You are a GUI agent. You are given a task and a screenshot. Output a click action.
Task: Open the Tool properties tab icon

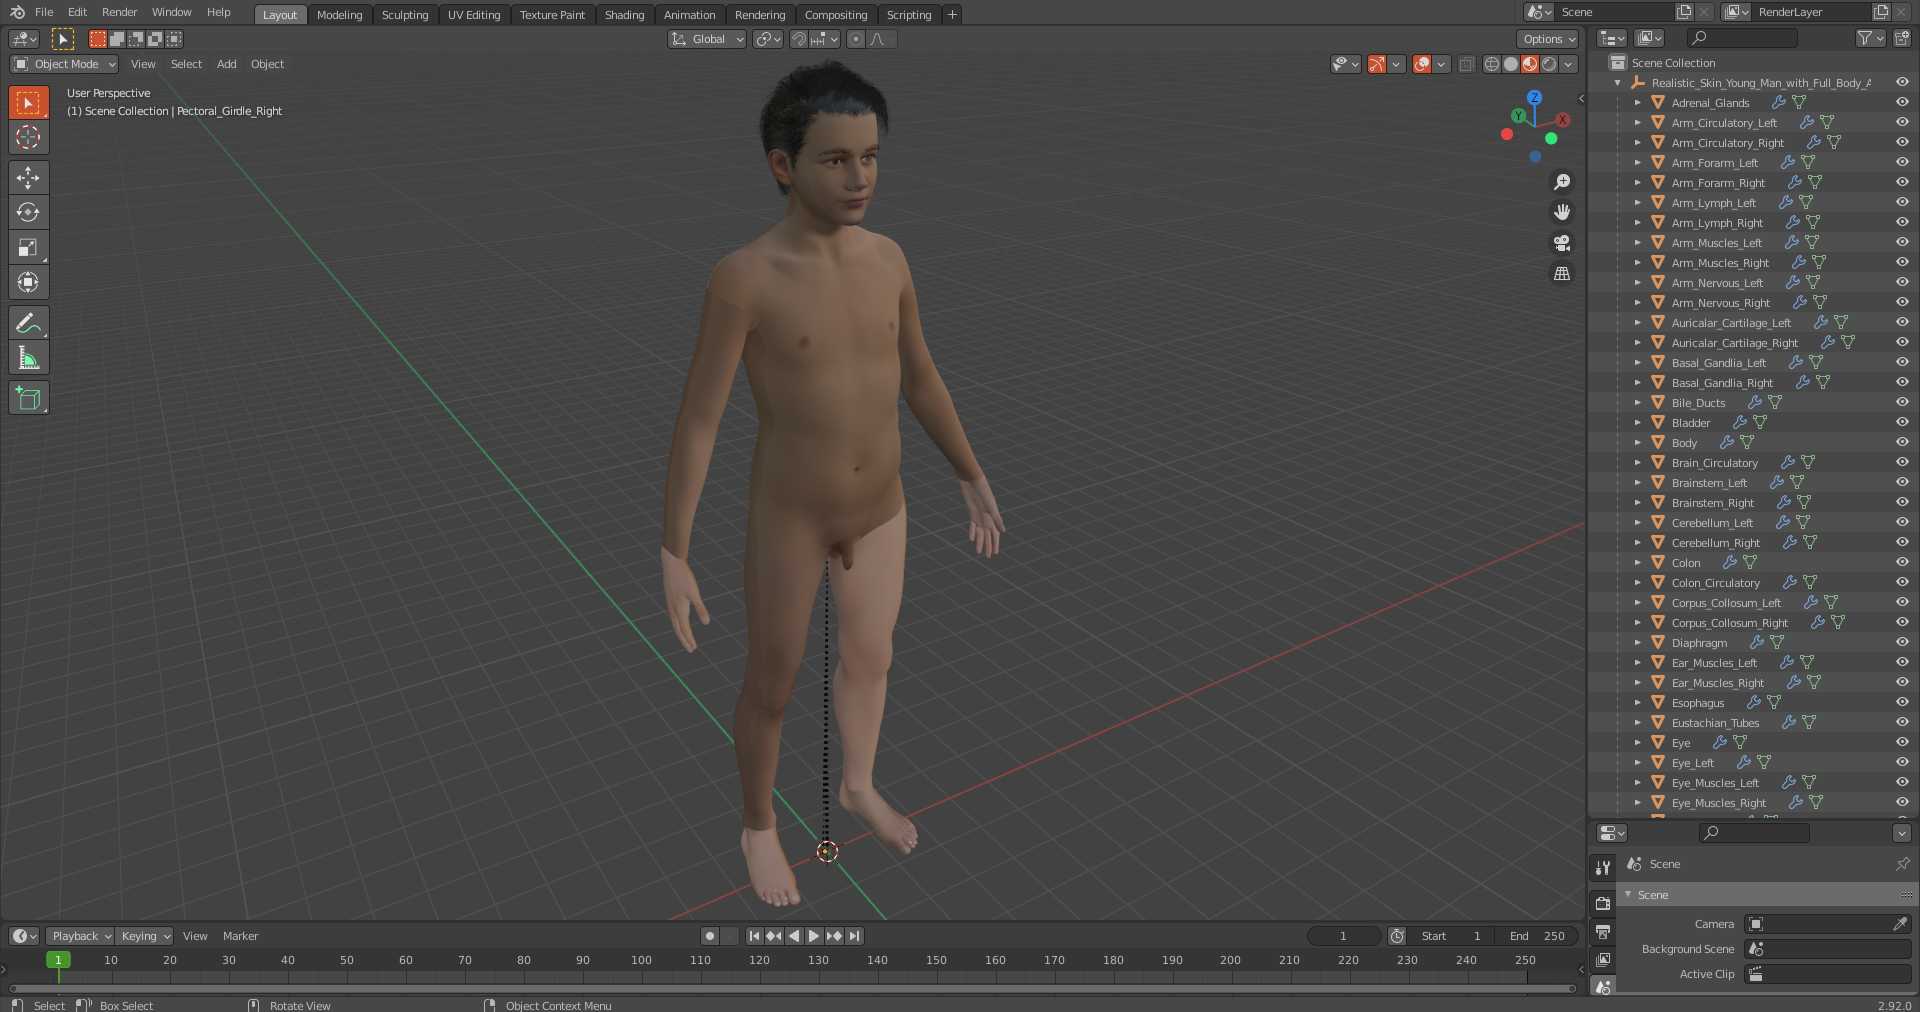pos(1603,868)
